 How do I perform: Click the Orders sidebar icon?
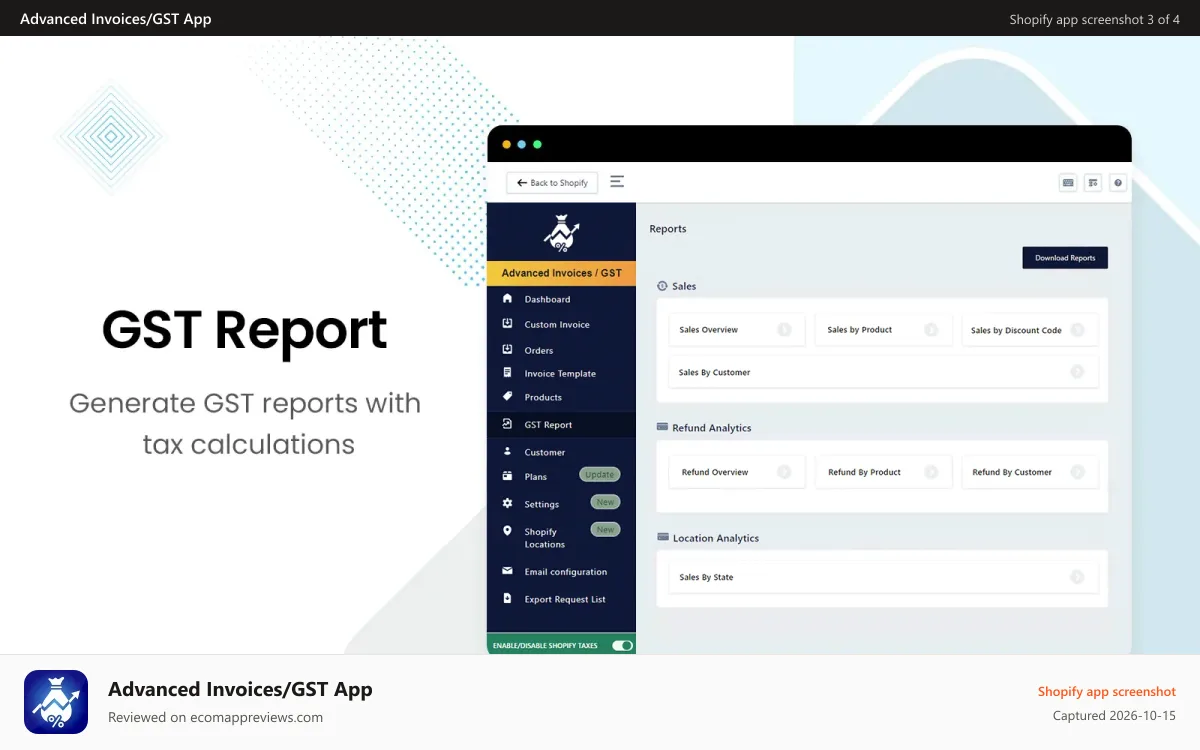click(507, 349)
